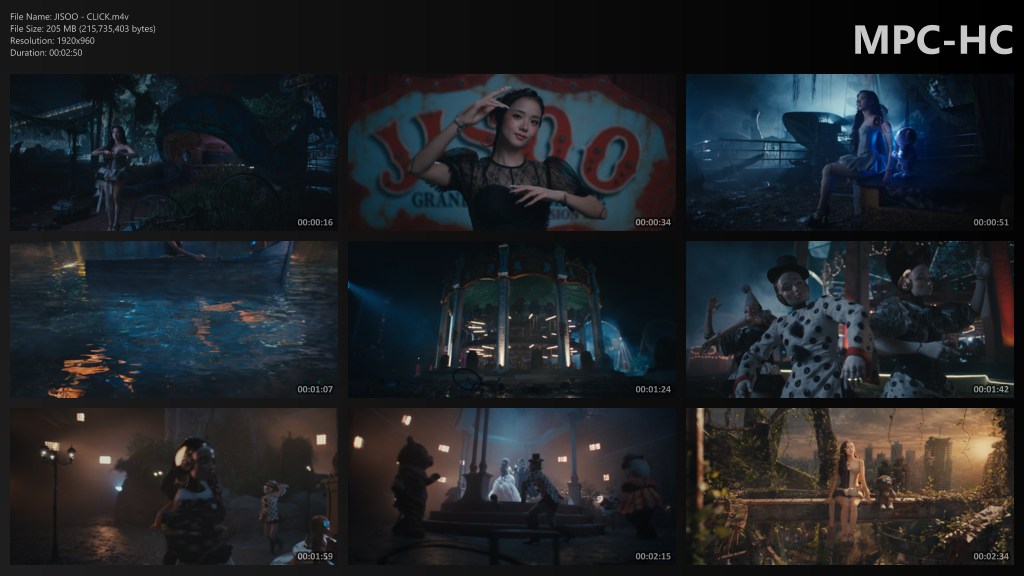
Task: Click the polka-dot dancers thumbnail at 00:01:42
Action: tap(850, 319)
